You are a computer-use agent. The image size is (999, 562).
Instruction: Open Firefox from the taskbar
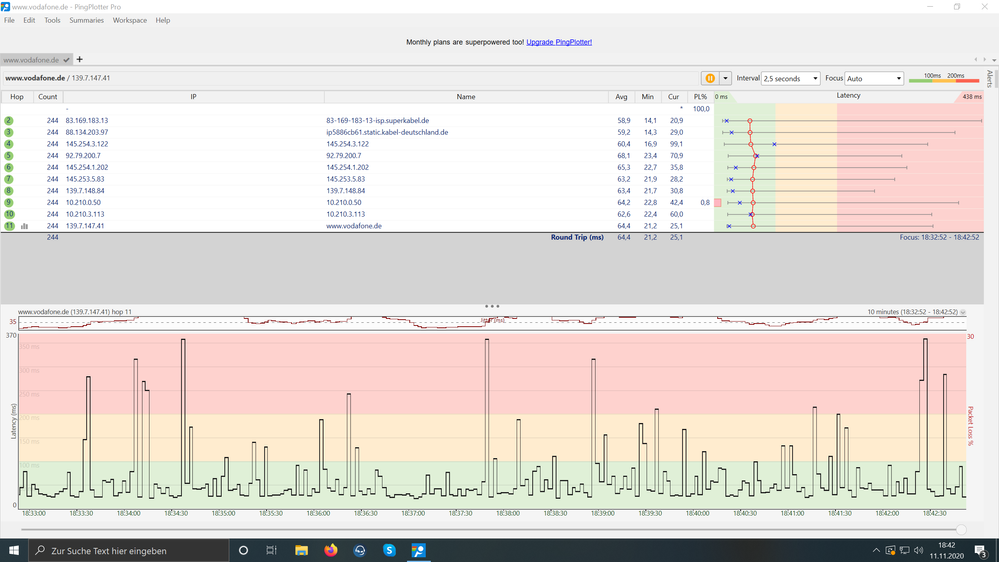pyautogui.click(x=331, y=550)
